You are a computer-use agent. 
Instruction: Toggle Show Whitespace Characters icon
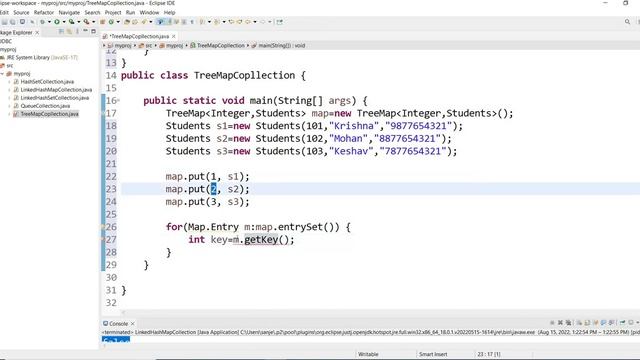click(192, 22)
